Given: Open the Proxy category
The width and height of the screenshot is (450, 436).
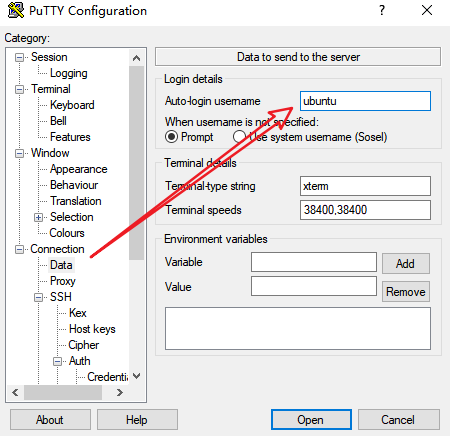Looking at the screenshot, I should click(x=63, y=281).
